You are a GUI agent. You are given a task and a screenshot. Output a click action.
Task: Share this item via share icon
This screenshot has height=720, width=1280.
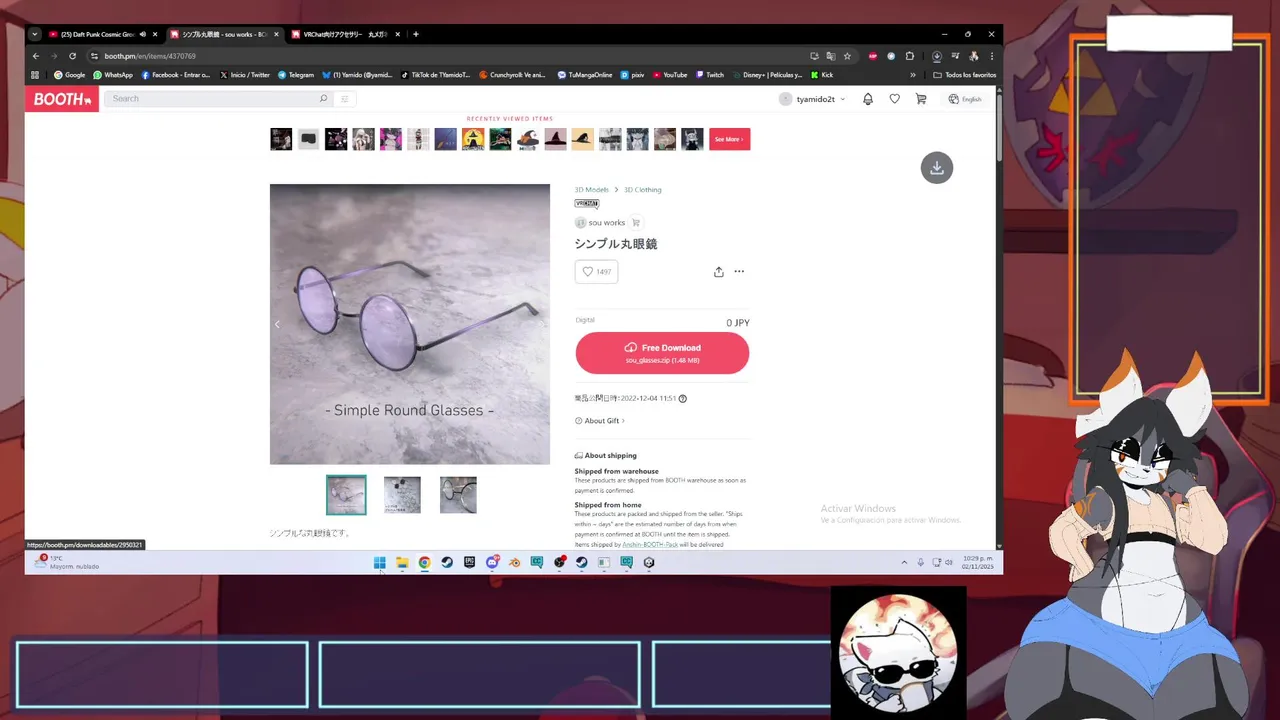click(718, 271)
